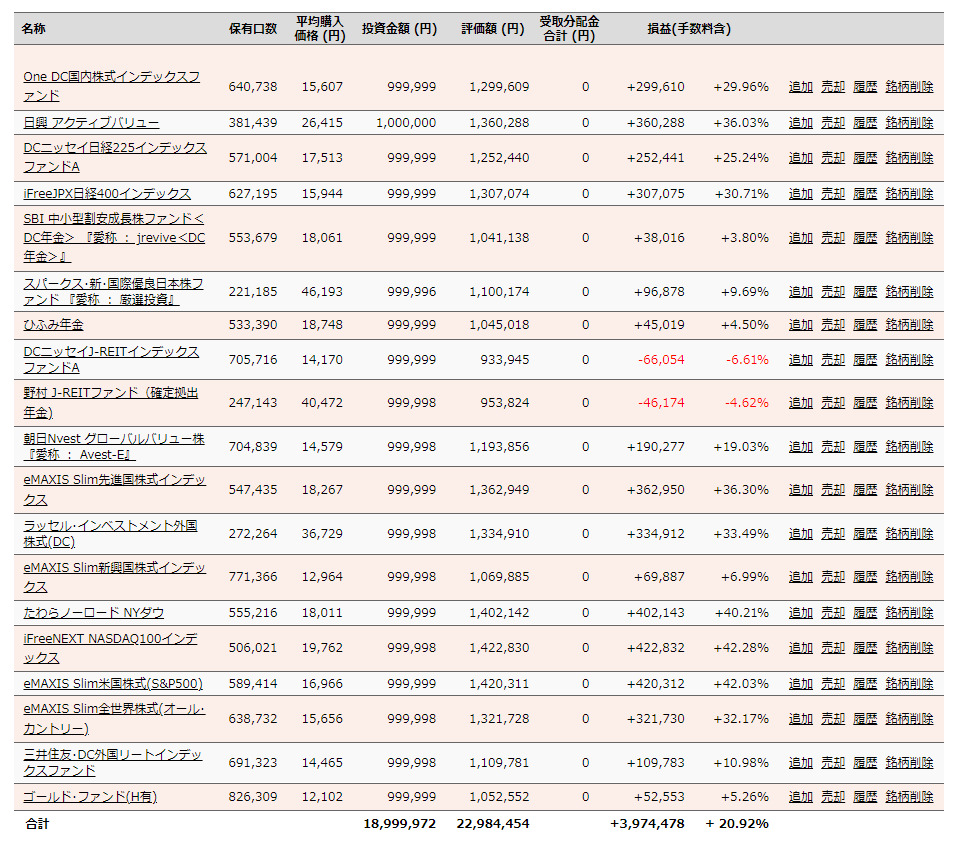Click the 受取分配金合計 (円) column header

[569, 29]
